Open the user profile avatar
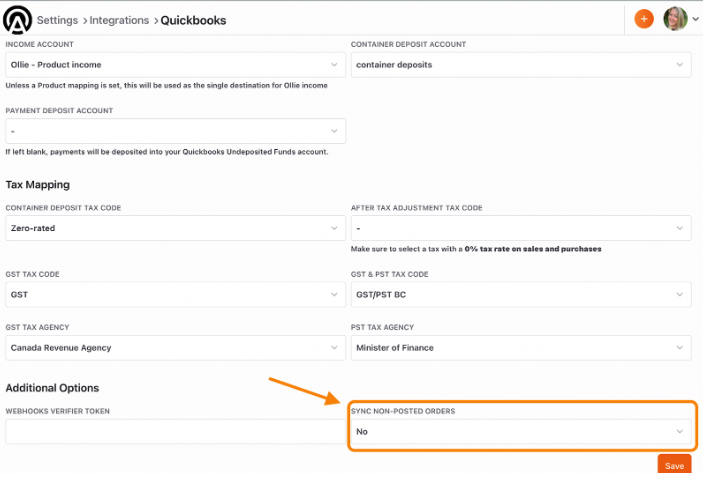This screenshot has width=709, height=487. point(675,19)
